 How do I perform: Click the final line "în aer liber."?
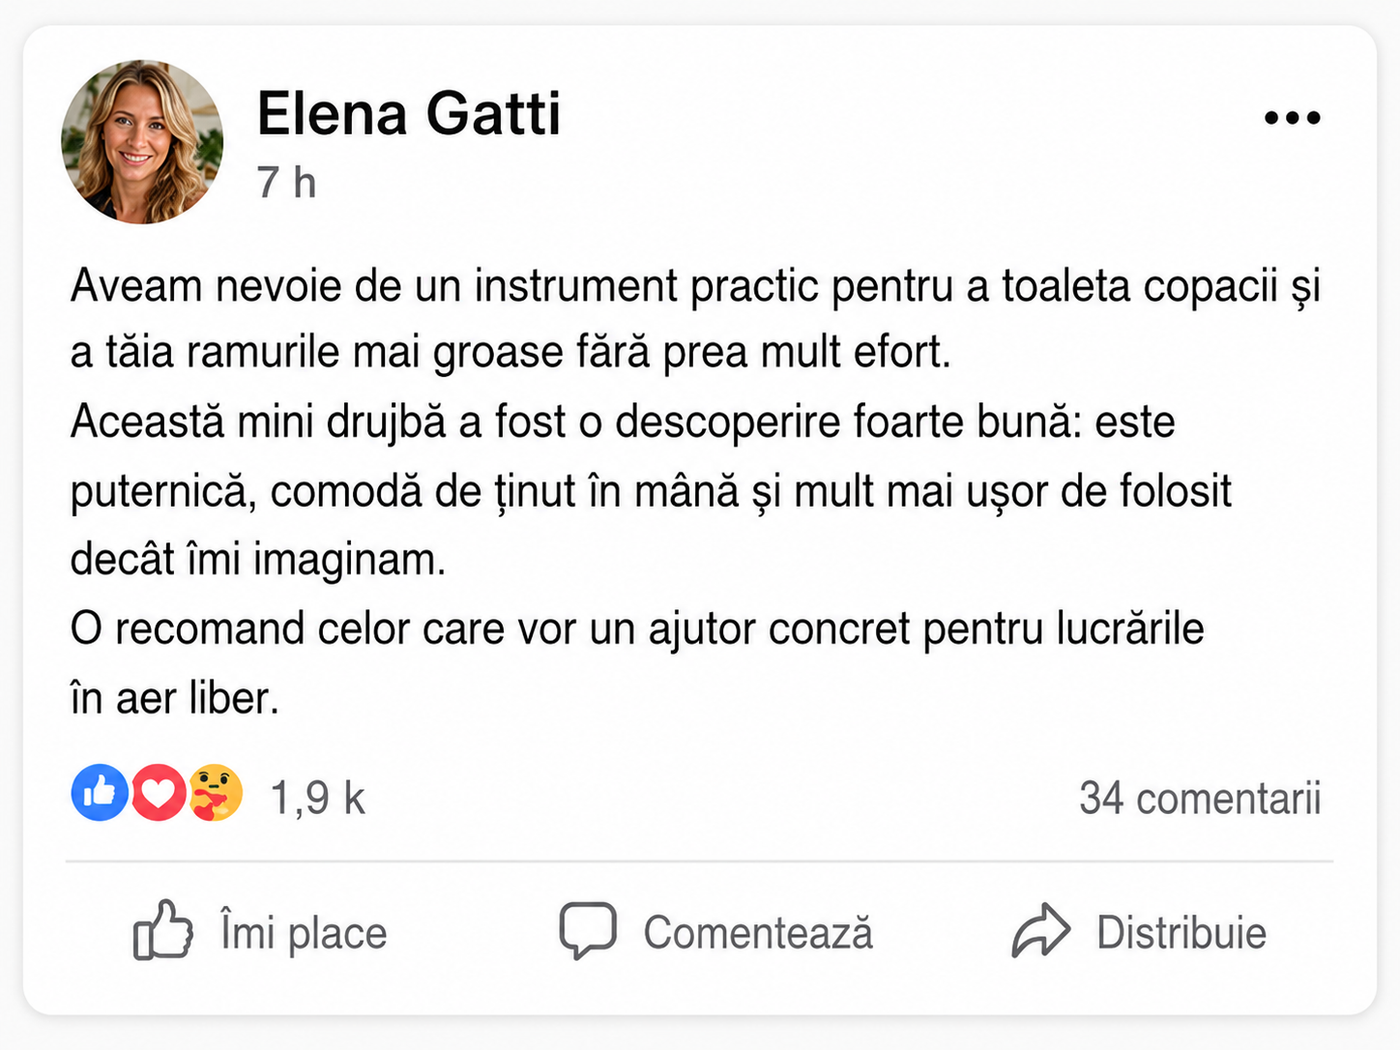coord(174,698)
